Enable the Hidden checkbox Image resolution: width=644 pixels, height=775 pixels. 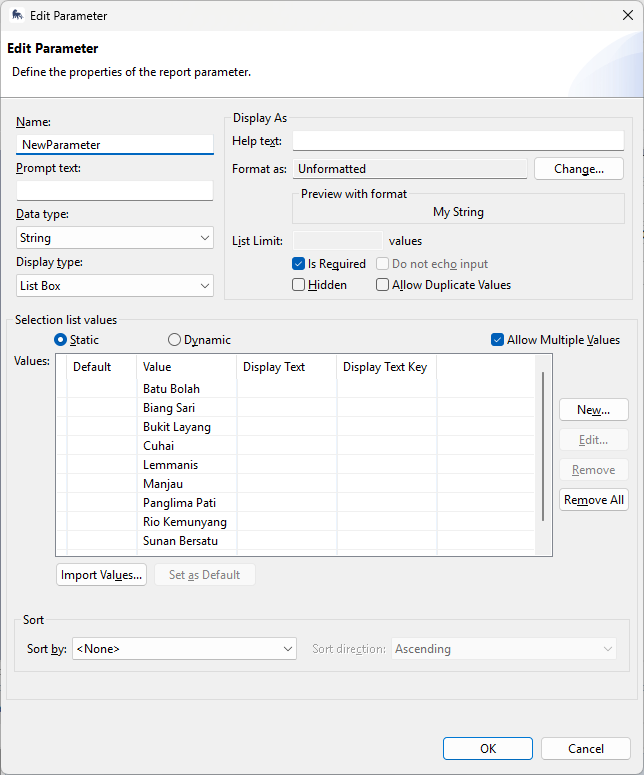coord(299,285)
